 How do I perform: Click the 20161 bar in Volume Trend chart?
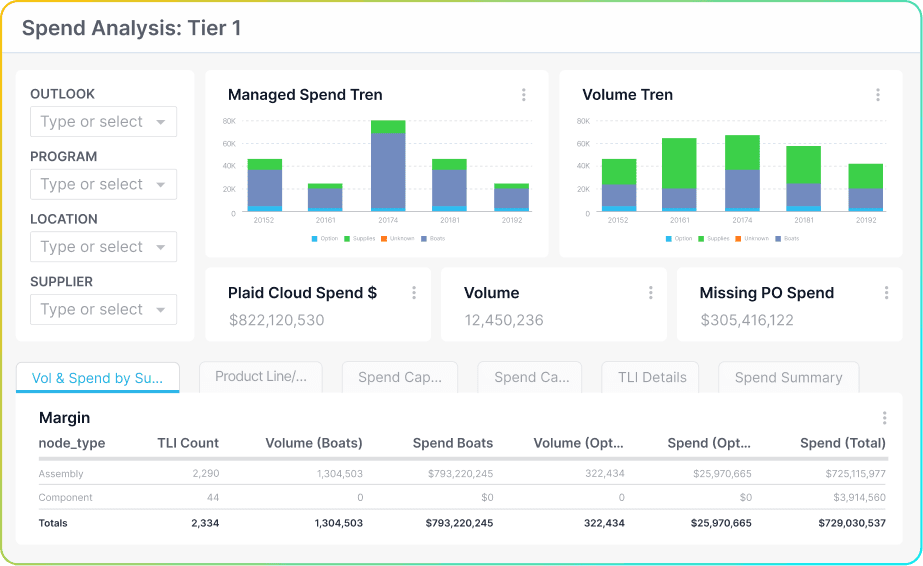tap(679, 175)
